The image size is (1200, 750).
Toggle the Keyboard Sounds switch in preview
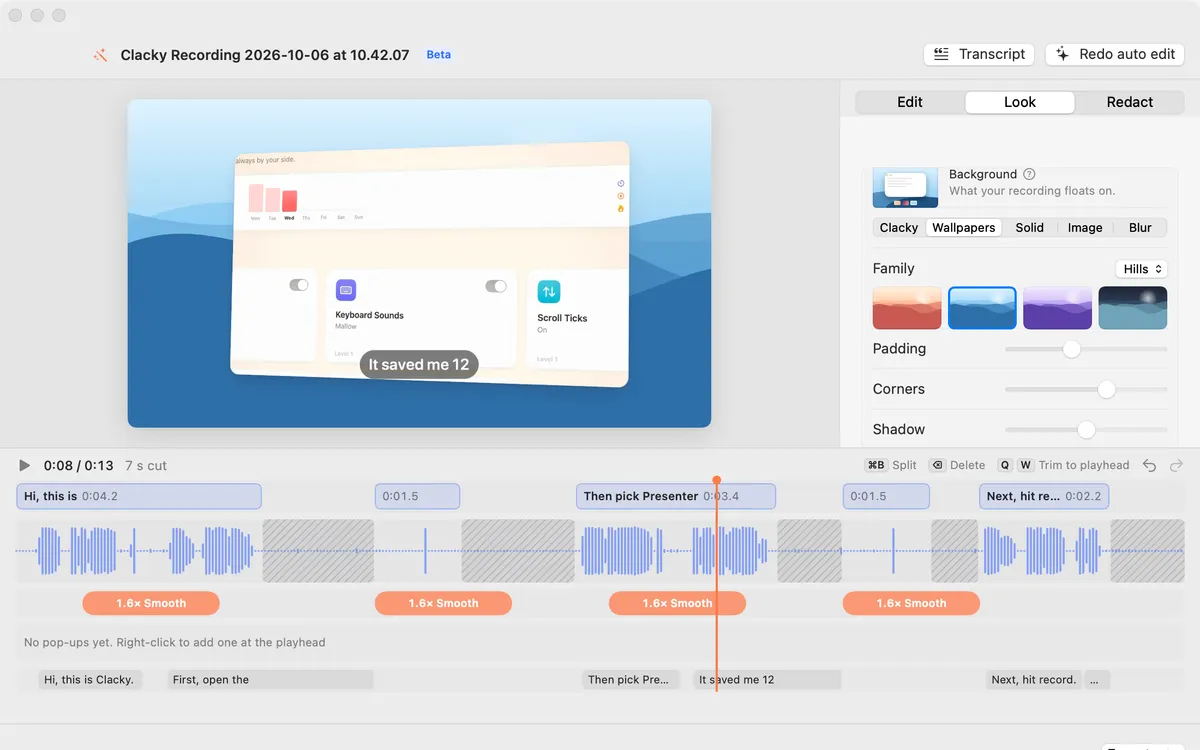point(496,286)
